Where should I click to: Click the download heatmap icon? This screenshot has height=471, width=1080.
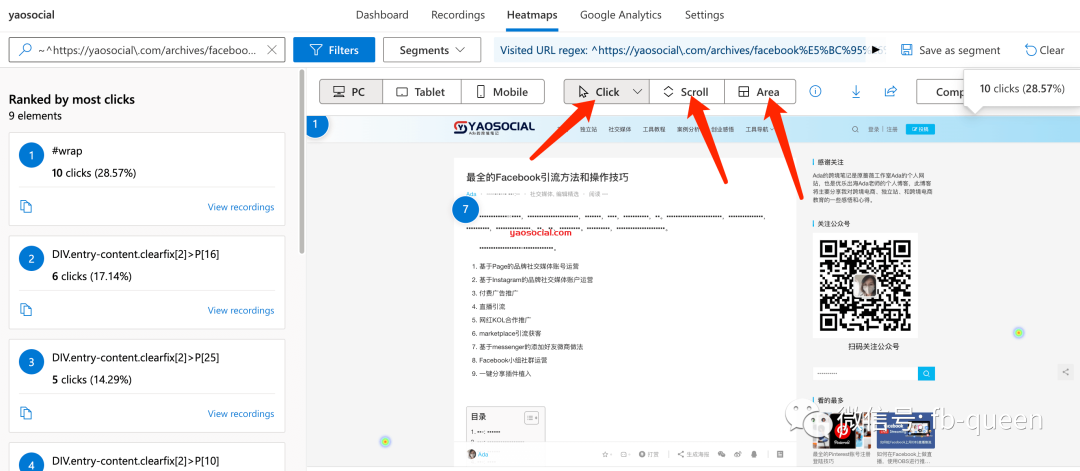pos(856,91)
